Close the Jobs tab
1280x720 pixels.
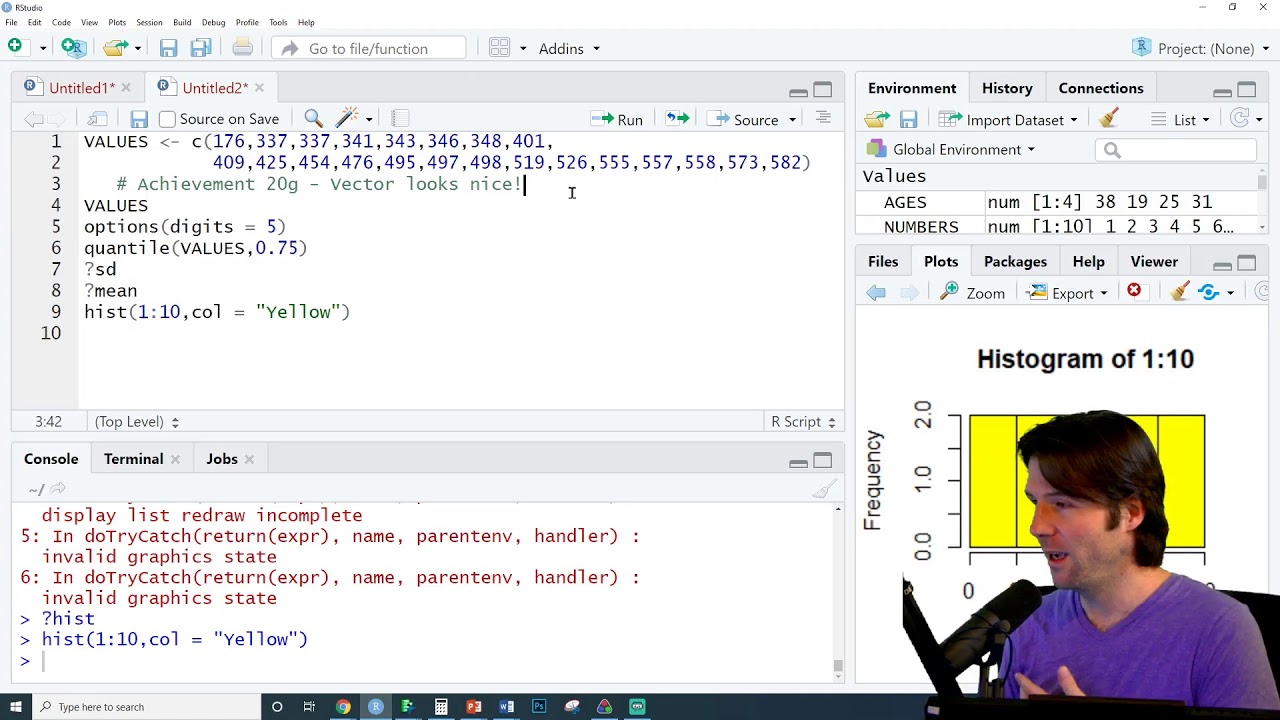pyautogui.click(x=249, y=459)
